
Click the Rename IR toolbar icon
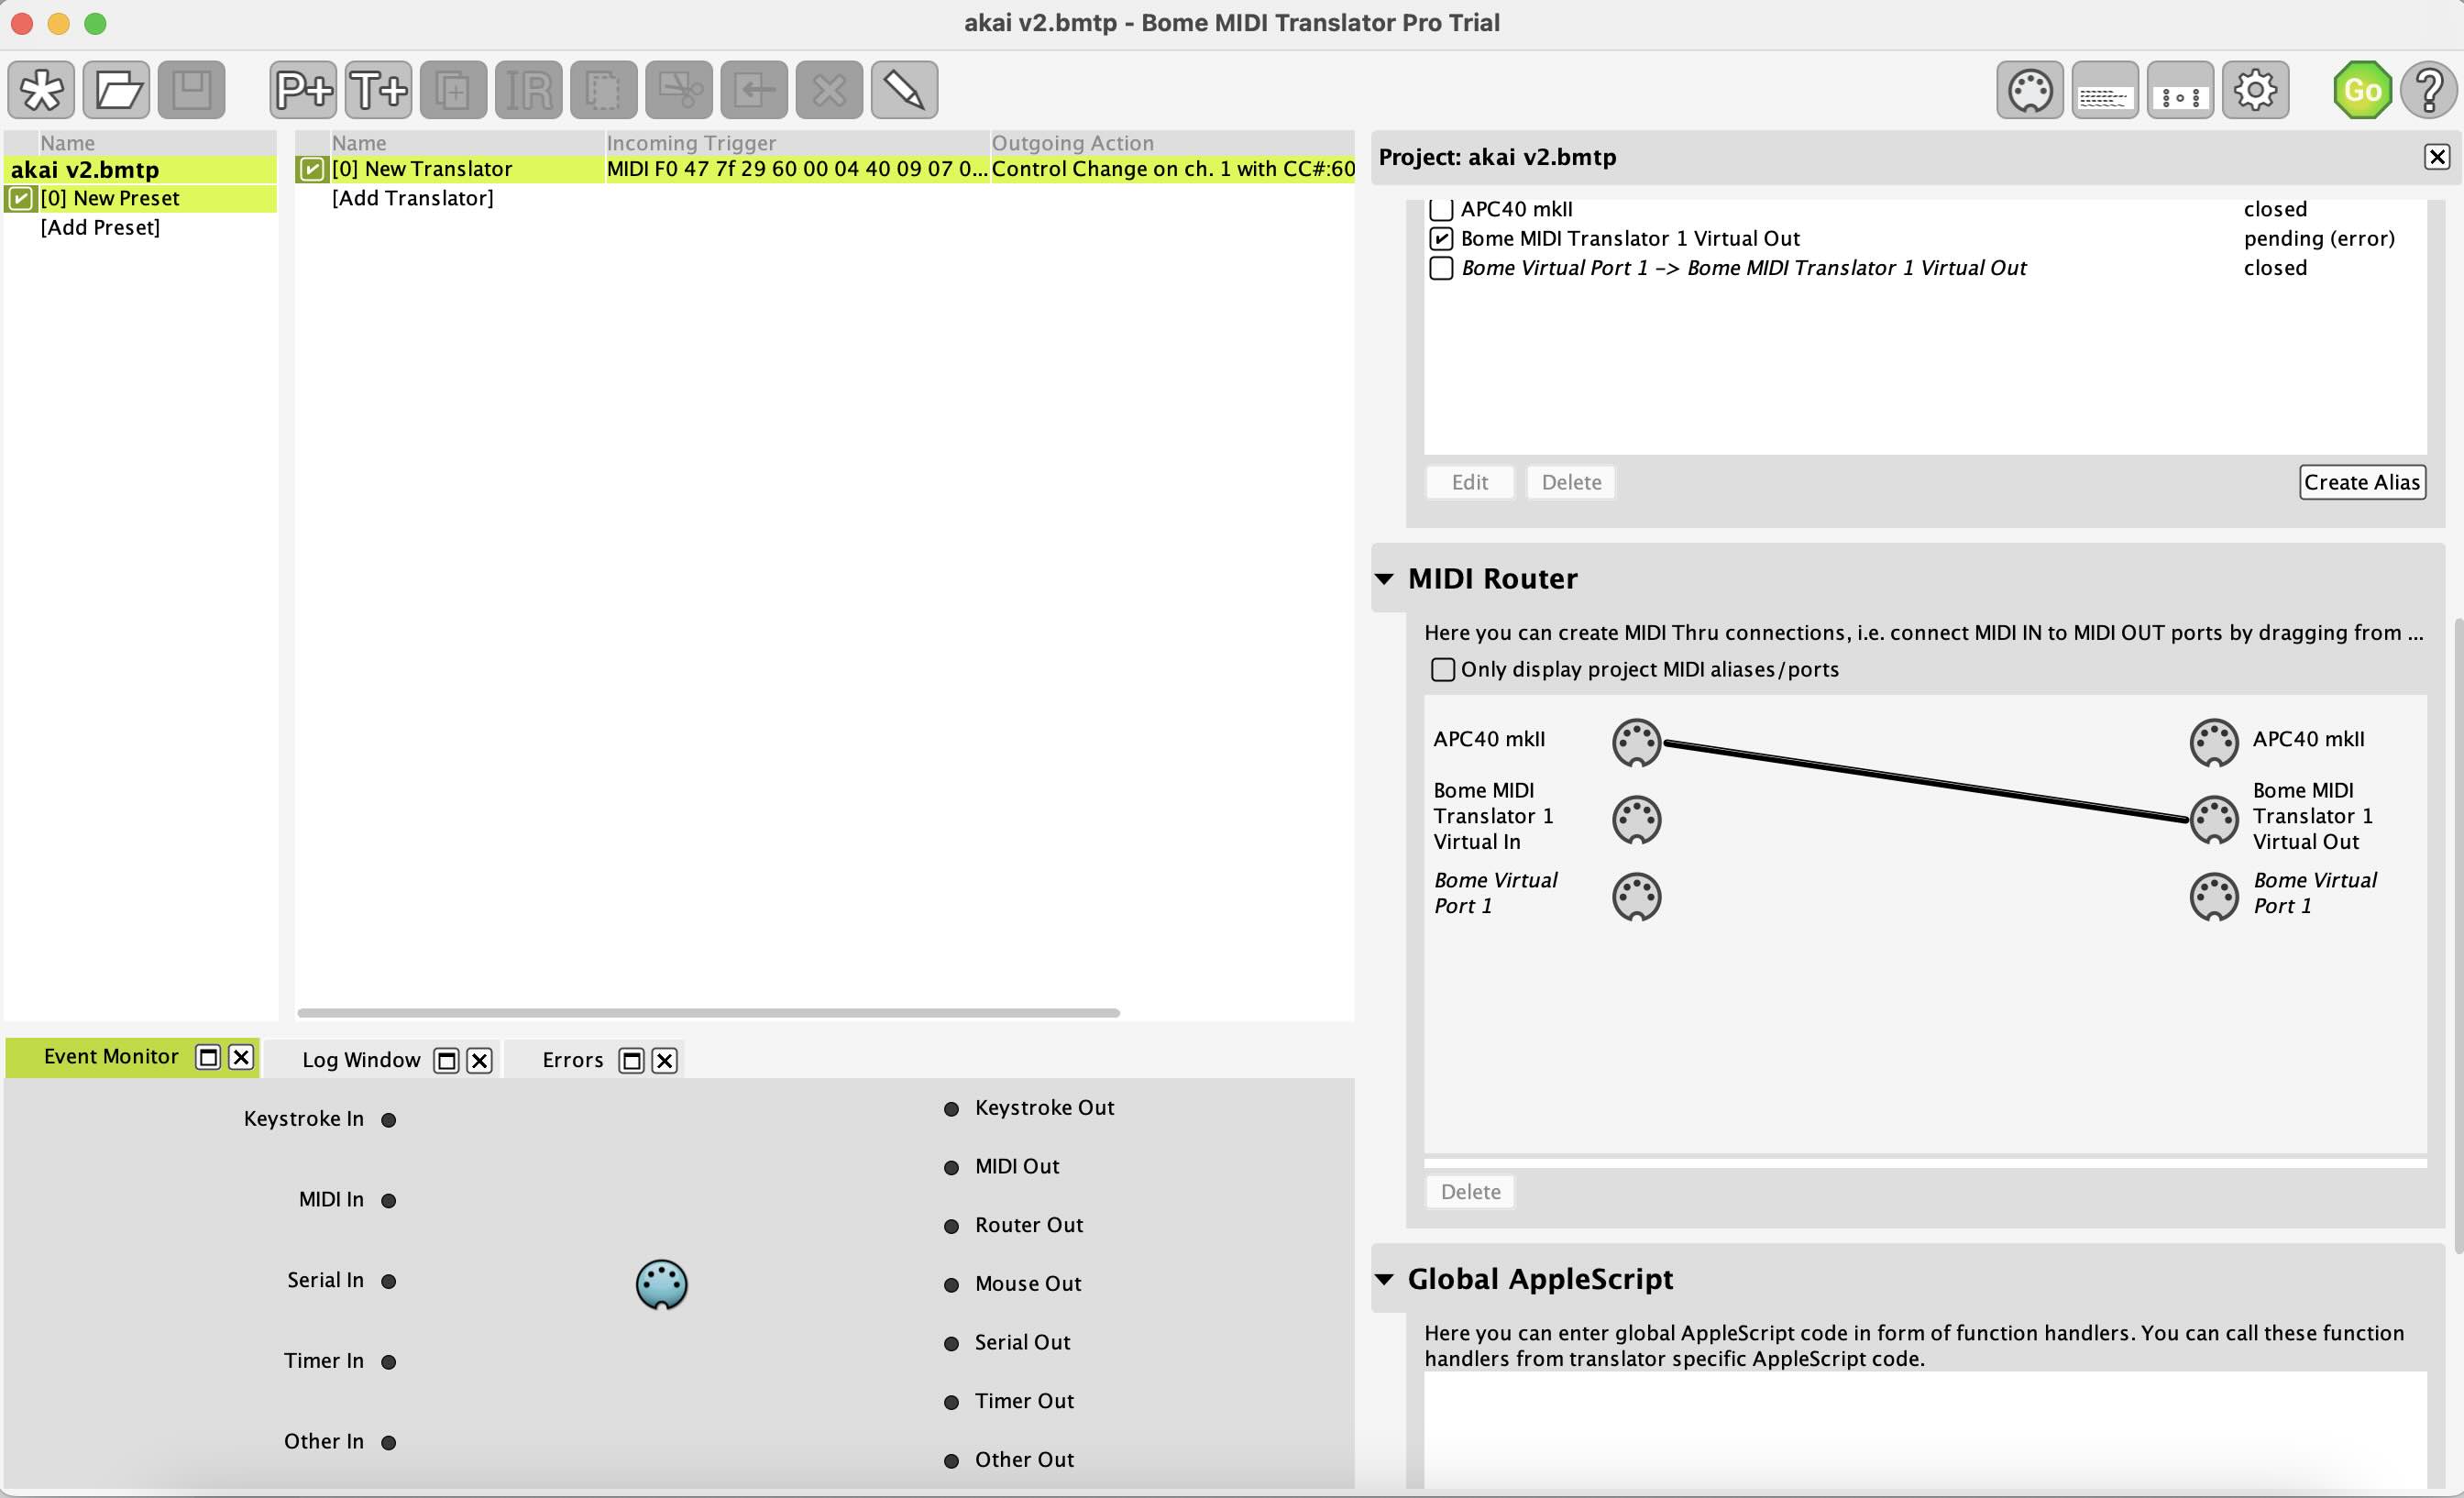click(x=528, y=90)
